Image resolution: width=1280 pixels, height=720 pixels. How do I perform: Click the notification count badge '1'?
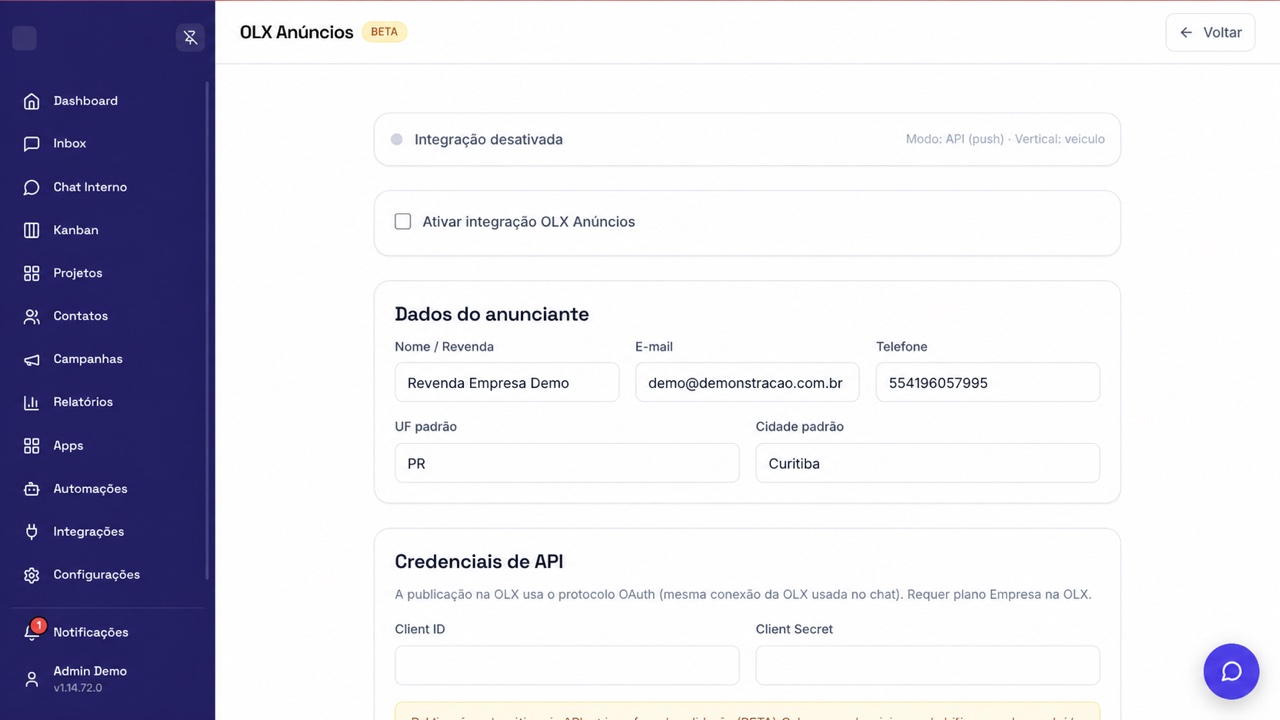tap(39, 626)
